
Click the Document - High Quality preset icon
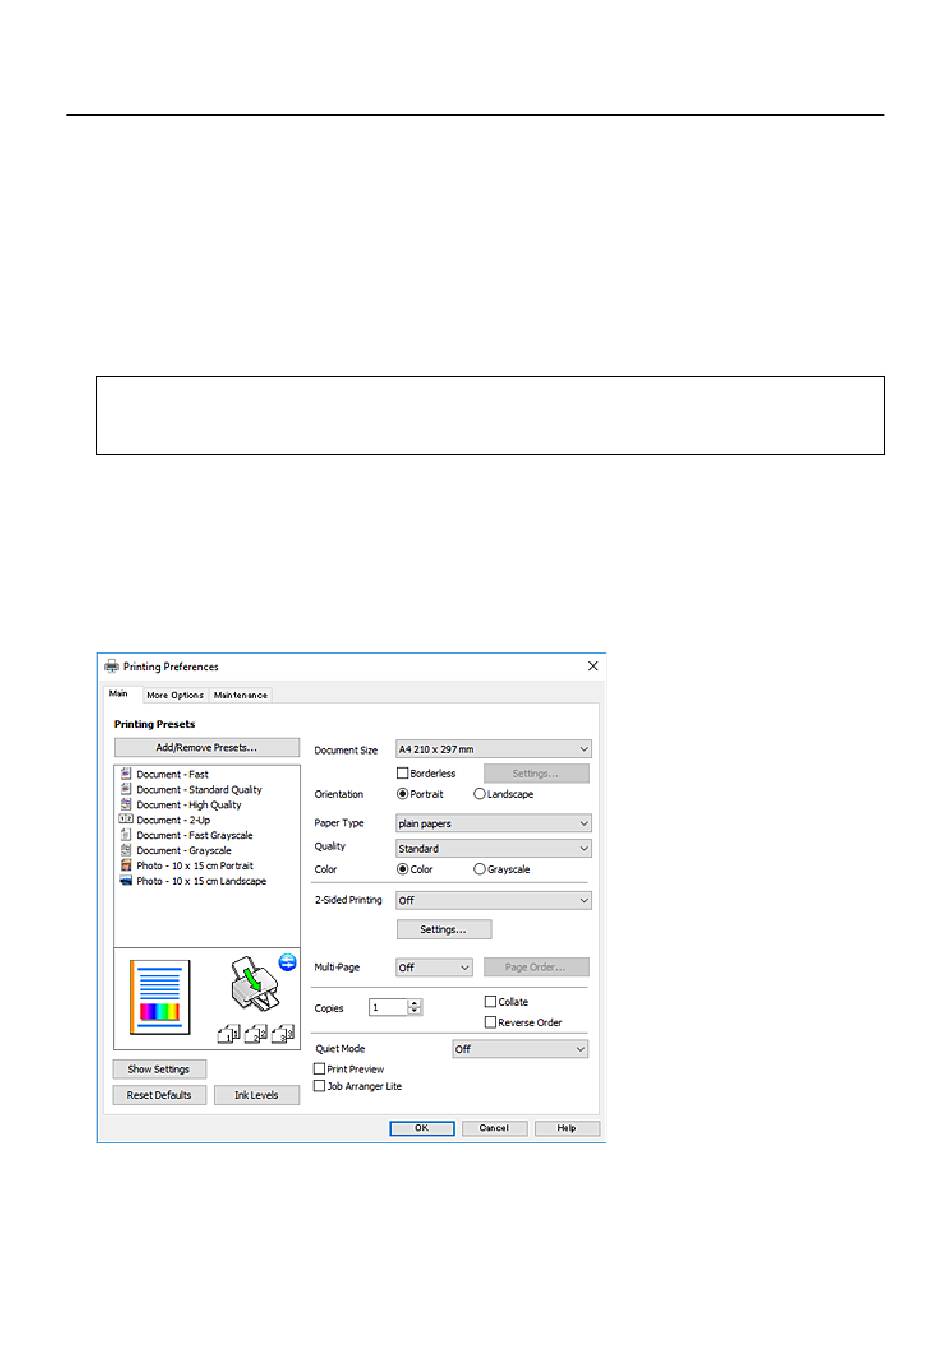click(126, 804)
